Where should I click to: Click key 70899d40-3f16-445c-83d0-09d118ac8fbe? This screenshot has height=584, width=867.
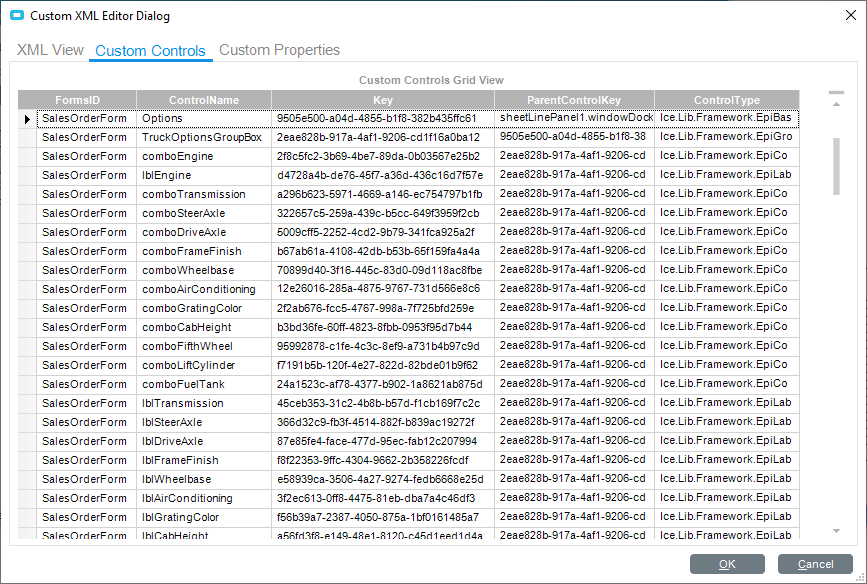click(x=383, y=270)
